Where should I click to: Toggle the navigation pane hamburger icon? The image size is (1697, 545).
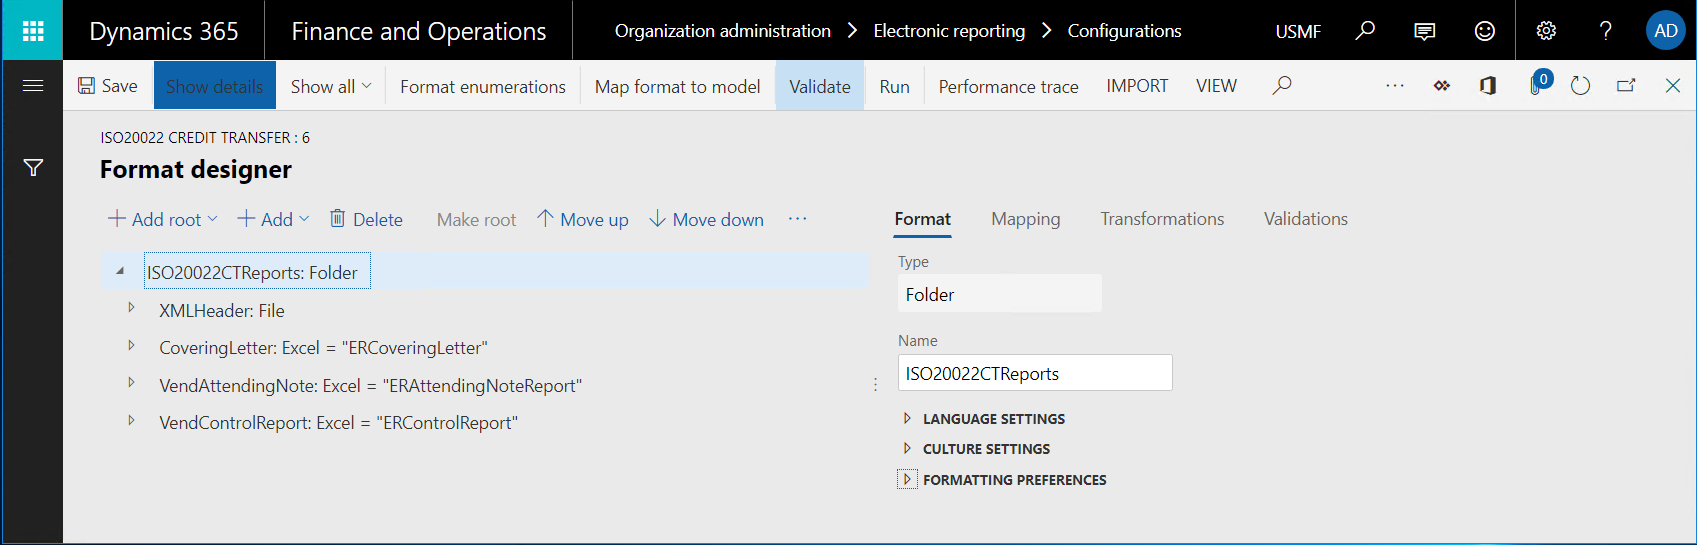tap(32, 86)
